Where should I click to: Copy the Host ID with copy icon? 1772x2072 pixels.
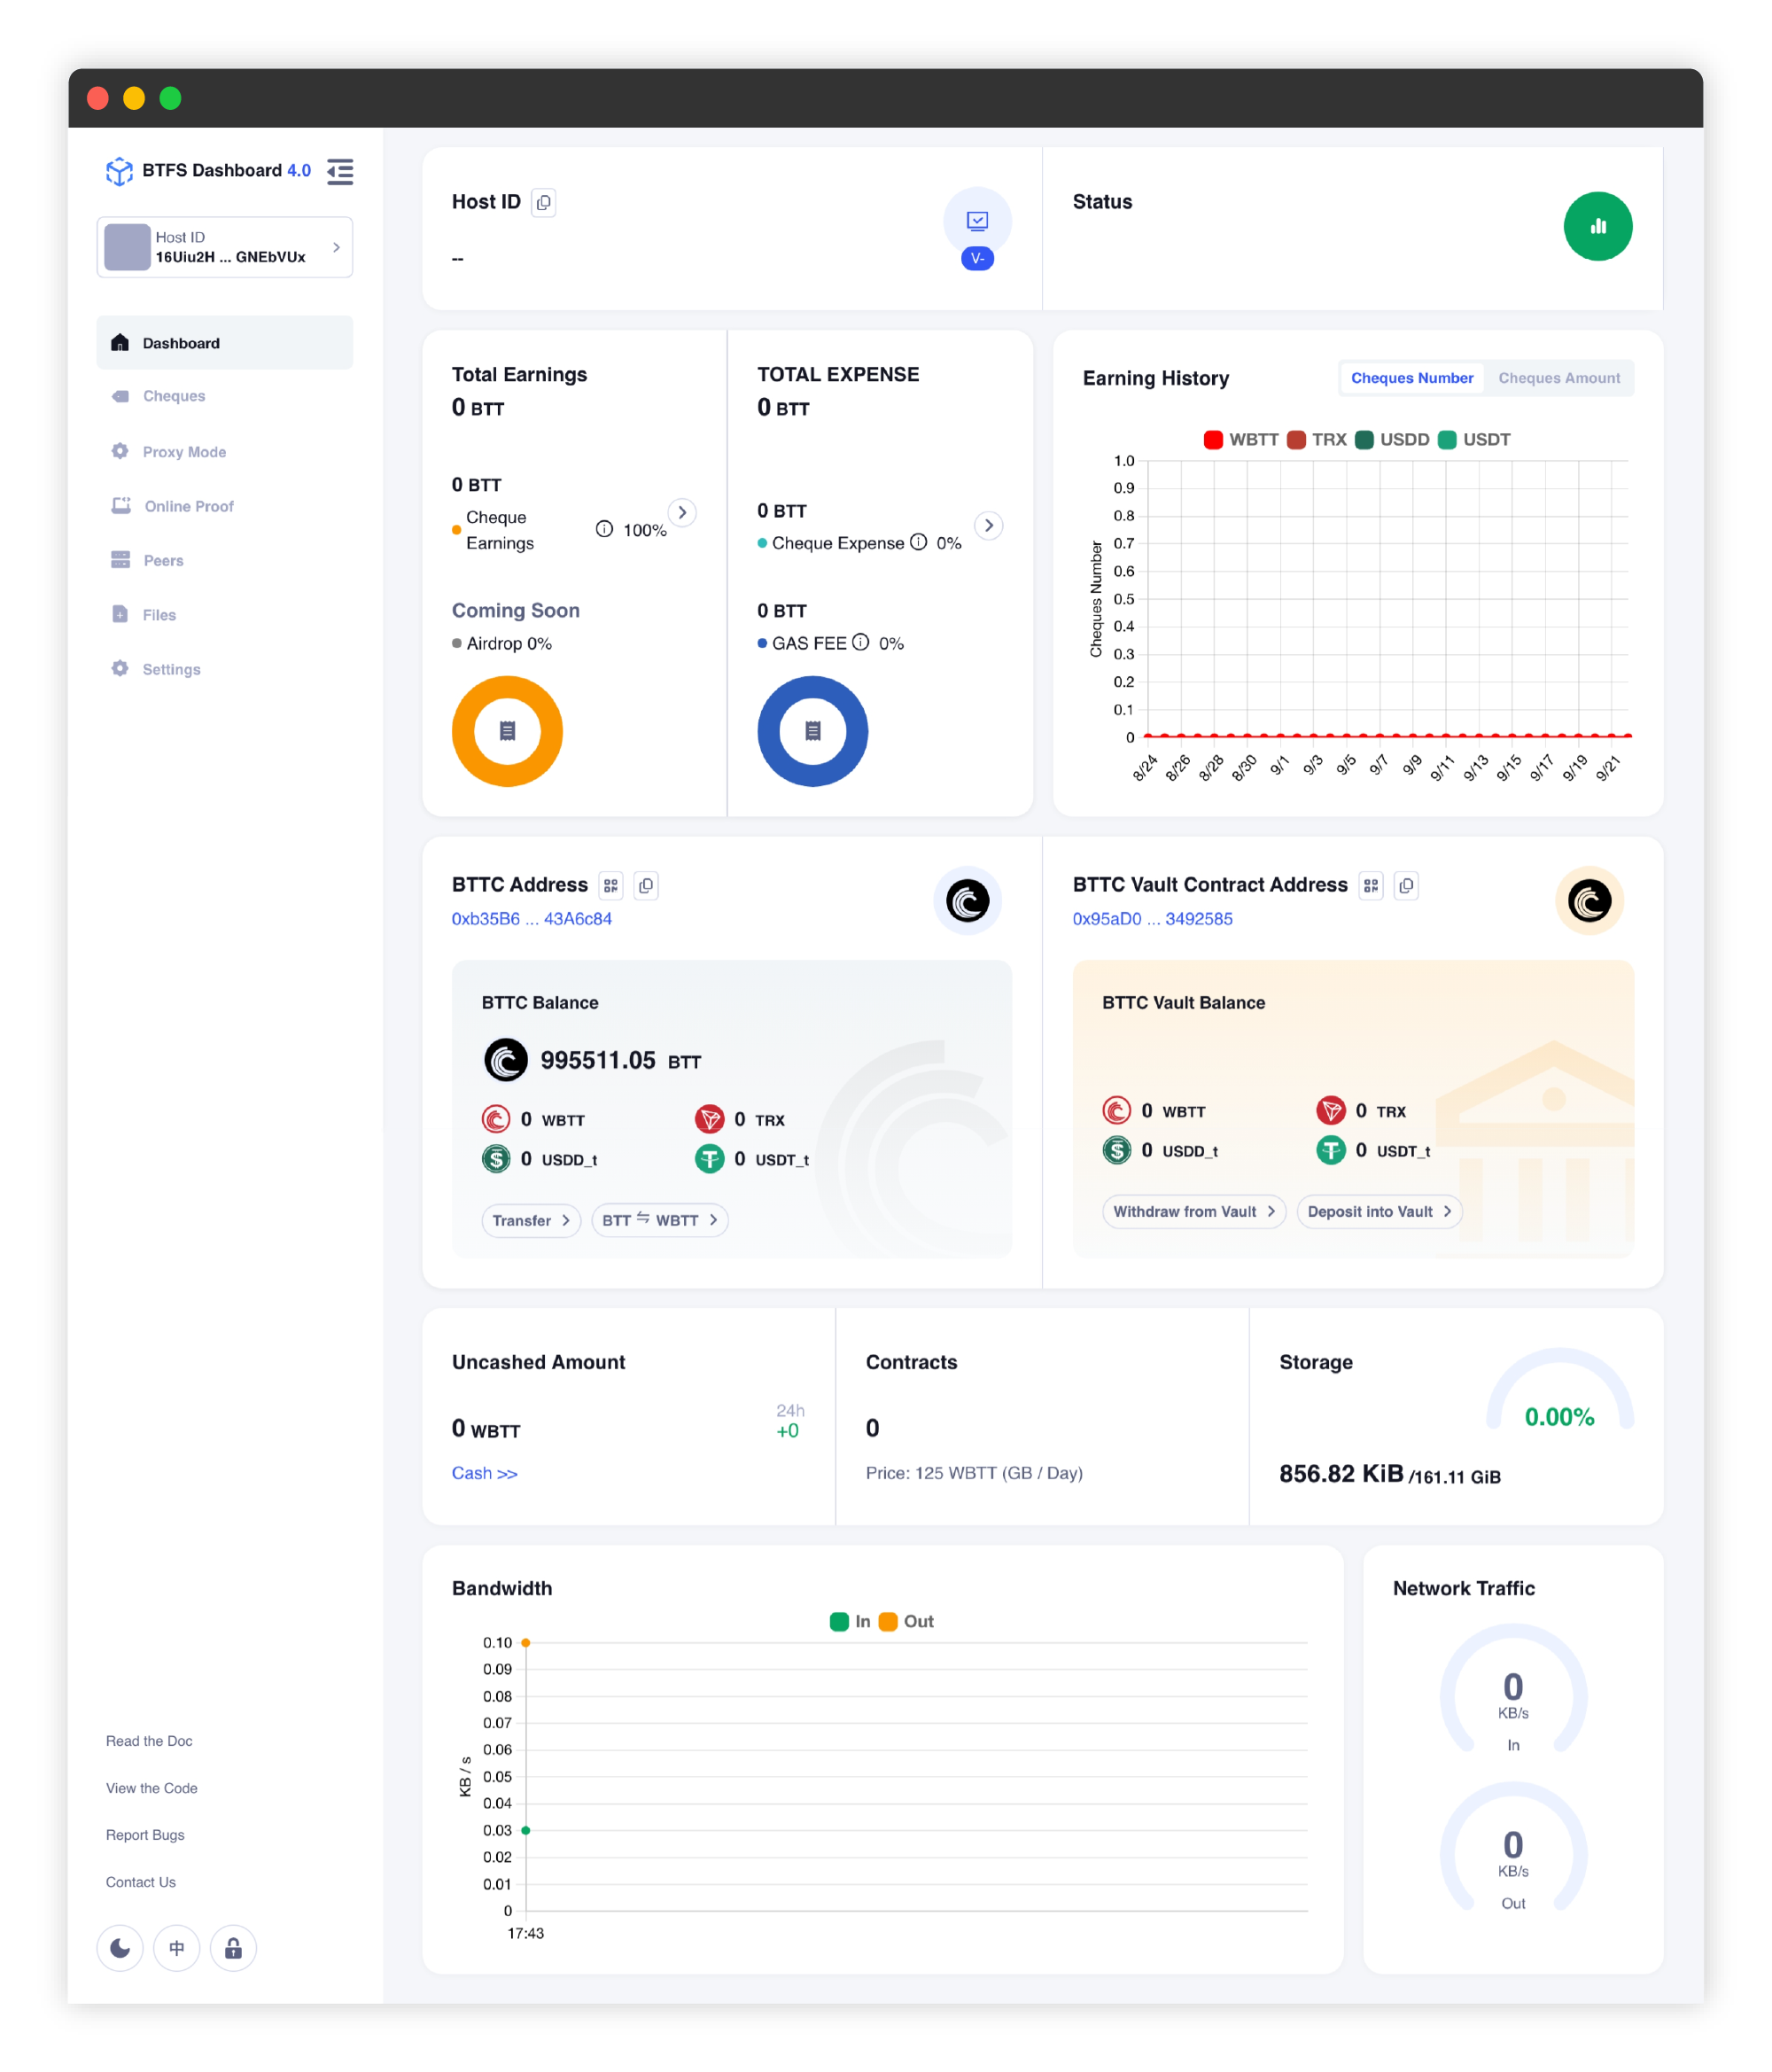(543, 202)
